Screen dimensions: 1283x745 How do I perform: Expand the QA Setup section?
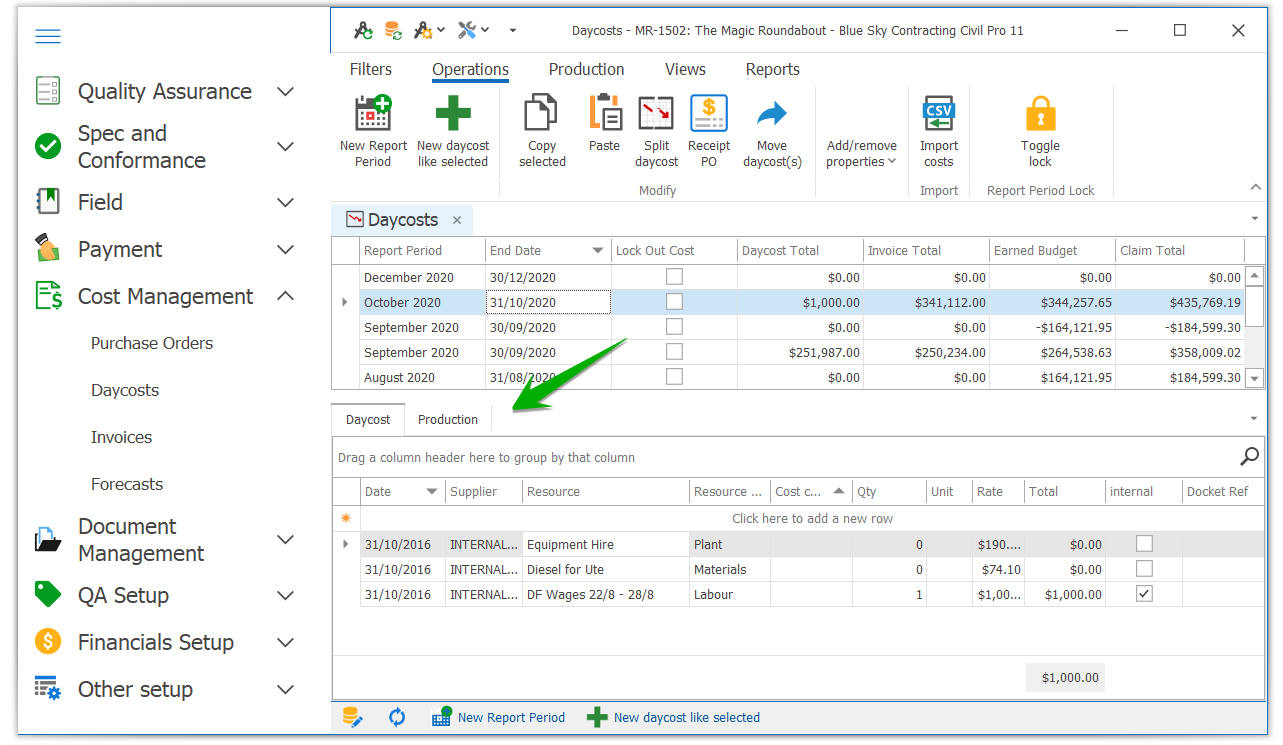click(286, 595)
